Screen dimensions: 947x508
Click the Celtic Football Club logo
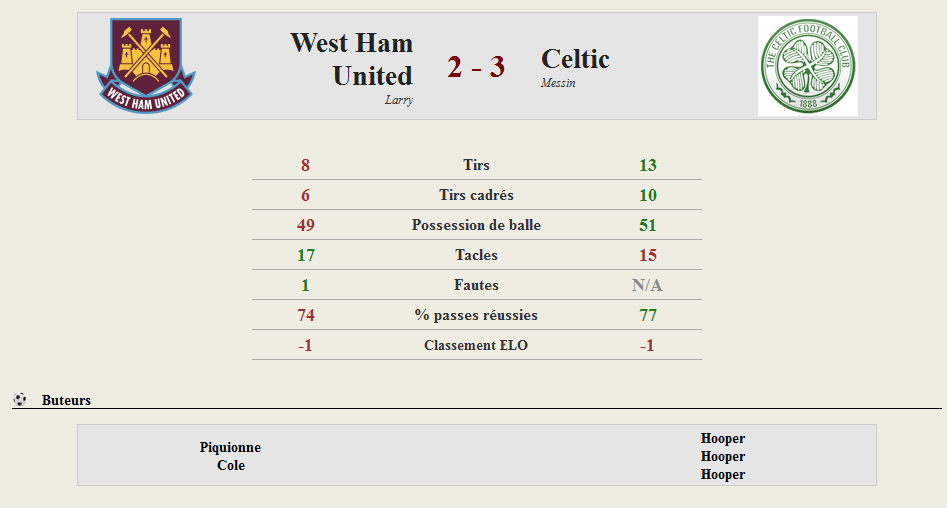coord(807,66)
